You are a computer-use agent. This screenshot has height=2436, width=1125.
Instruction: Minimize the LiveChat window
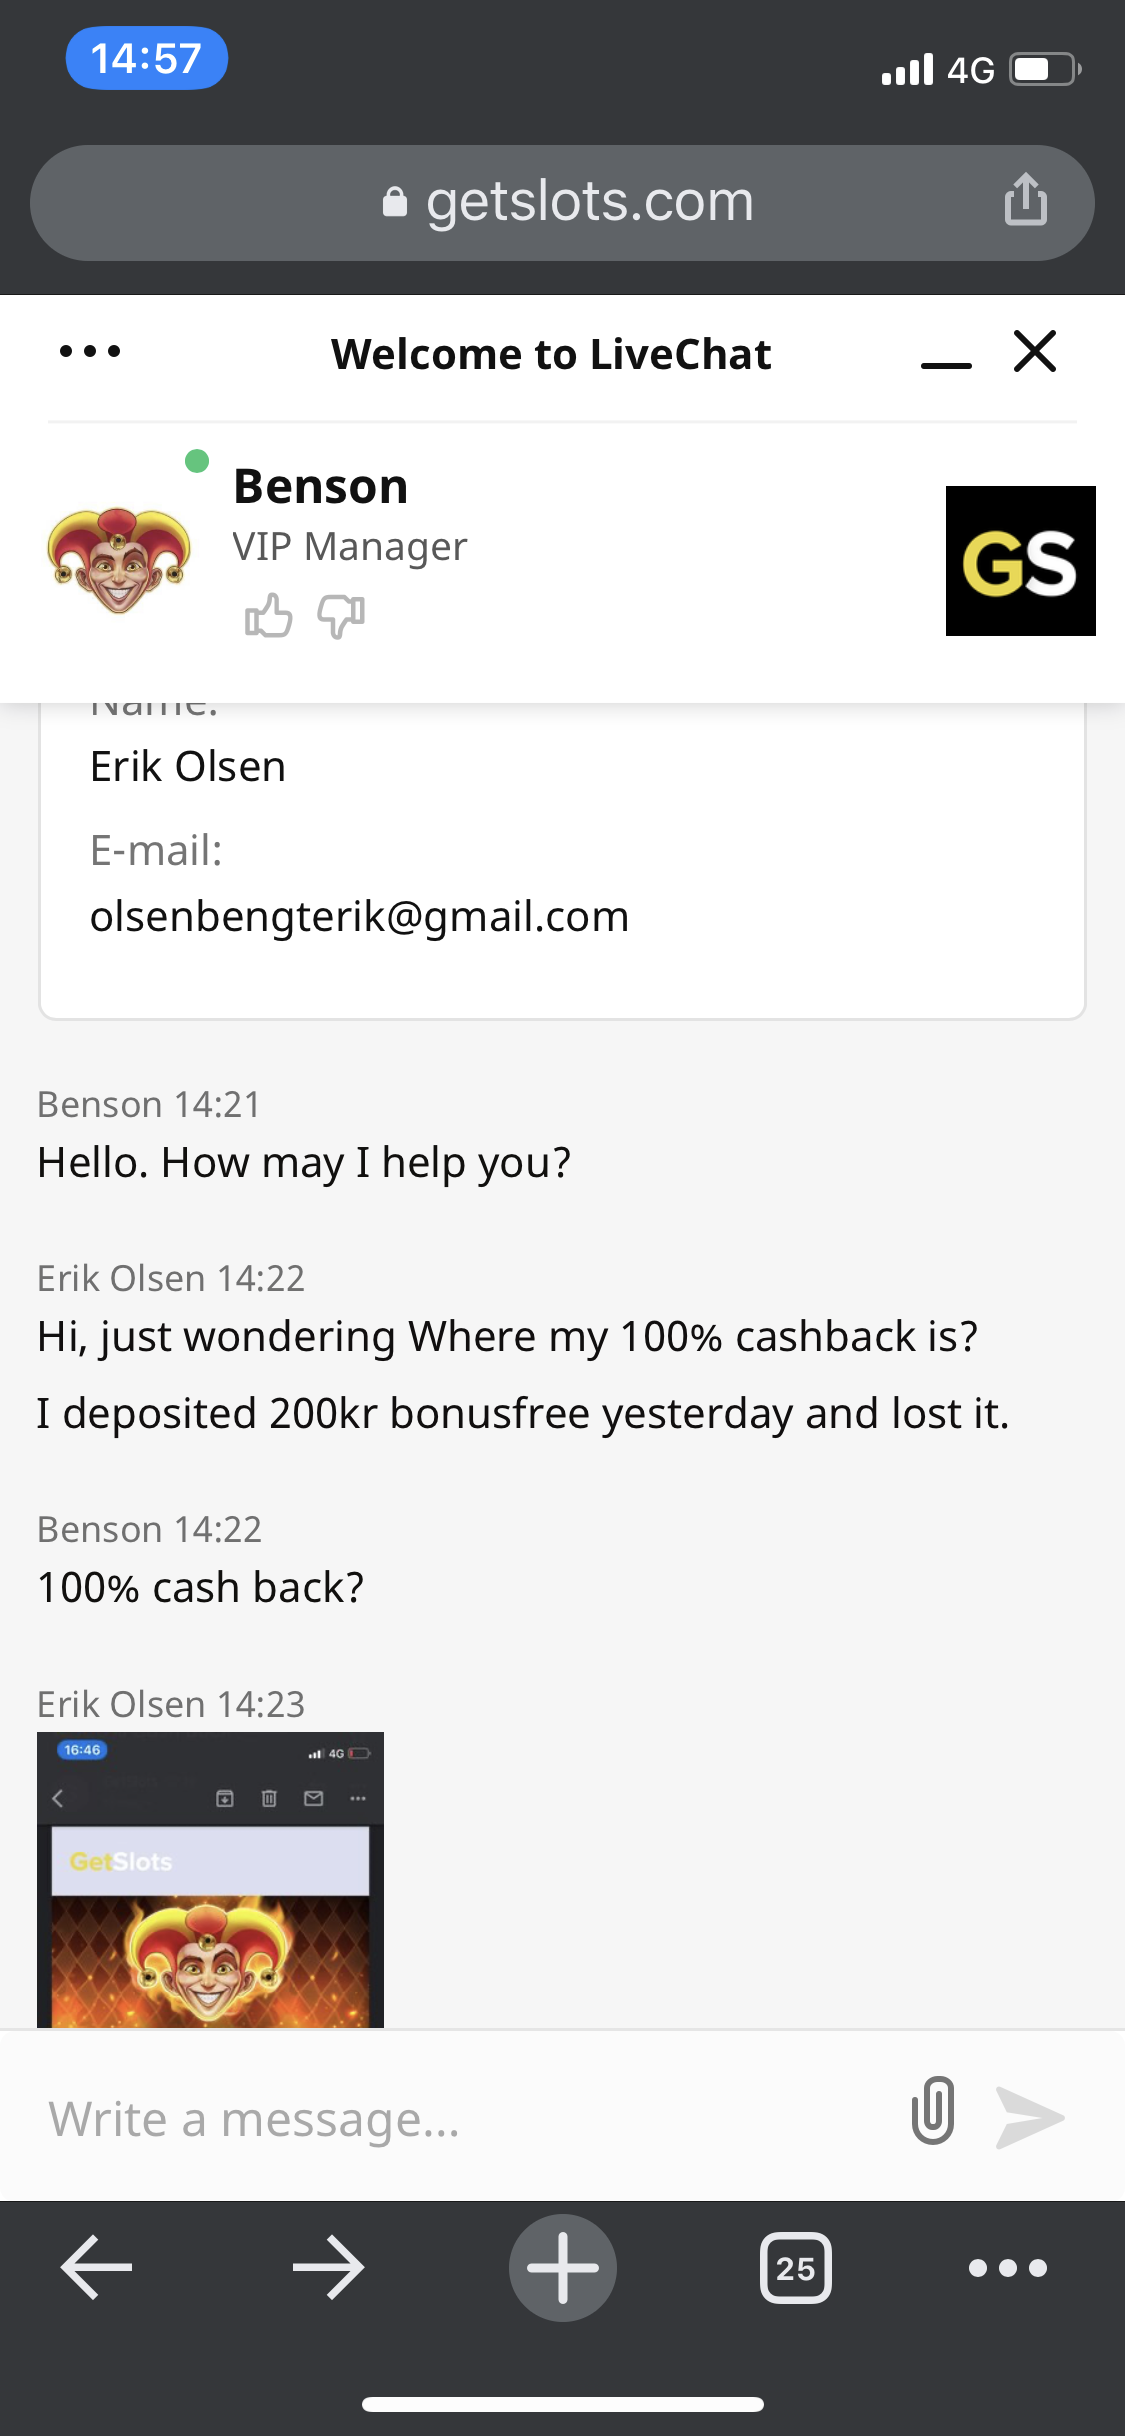click(946, 357)
